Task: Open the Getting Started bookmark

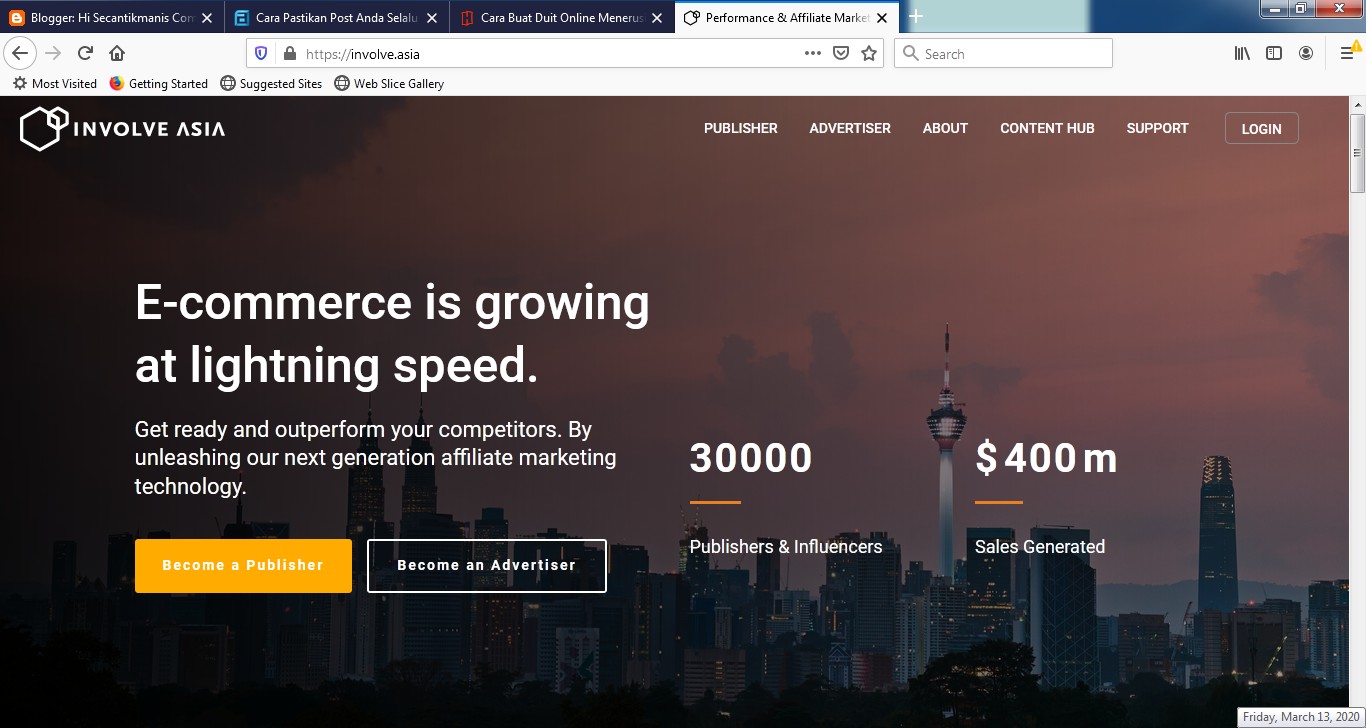Action: click(x=158, y=84)
